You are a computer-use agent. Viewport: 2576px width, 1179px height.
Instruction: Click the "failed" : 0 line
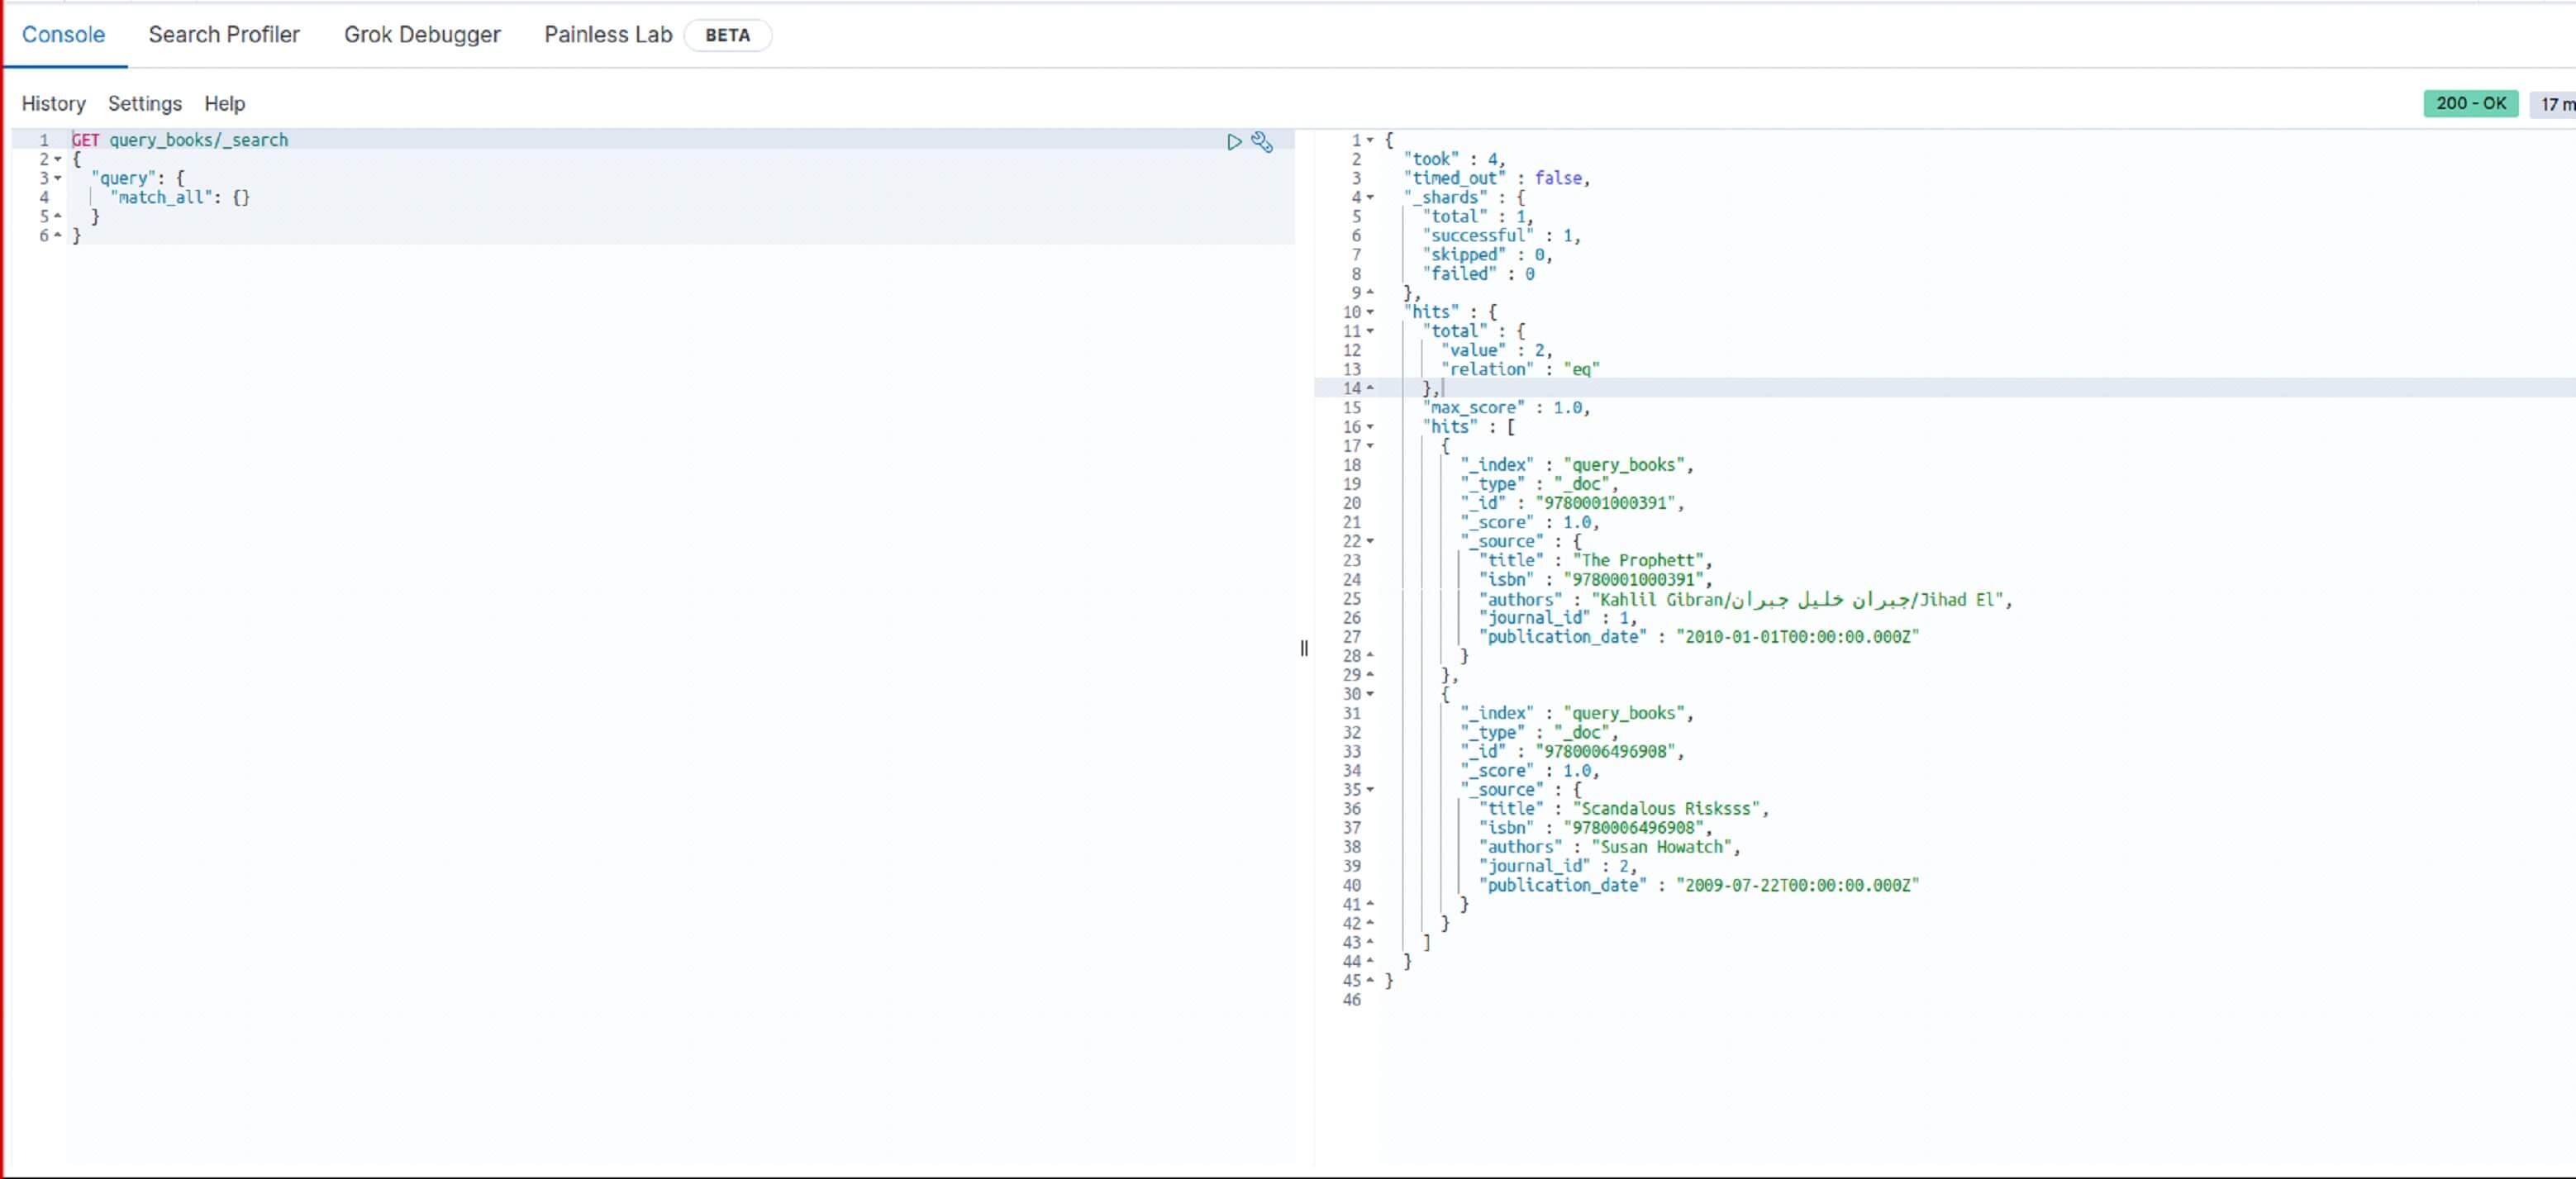pos(1478,273)
